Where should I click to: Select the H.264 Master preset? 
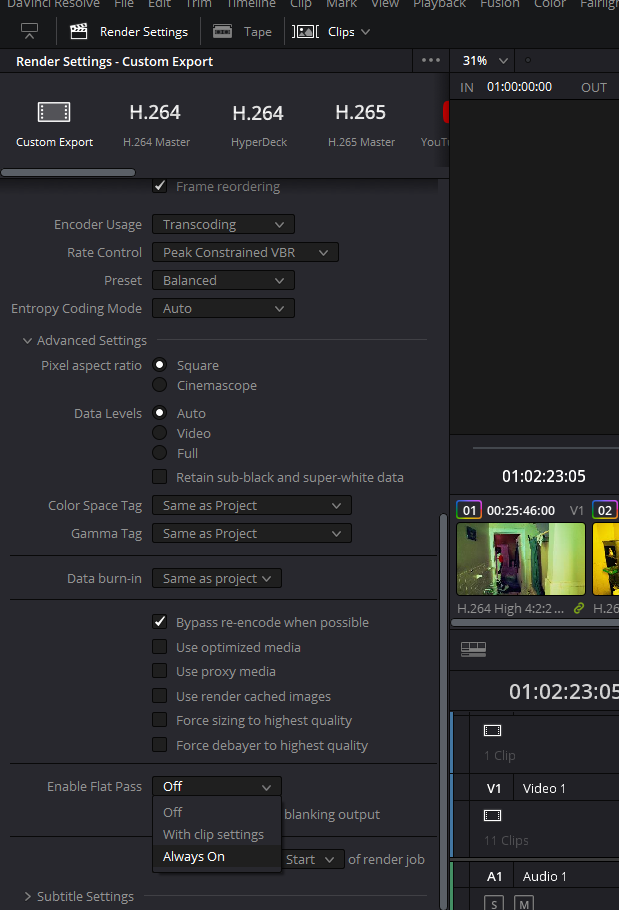click(156, 124)
